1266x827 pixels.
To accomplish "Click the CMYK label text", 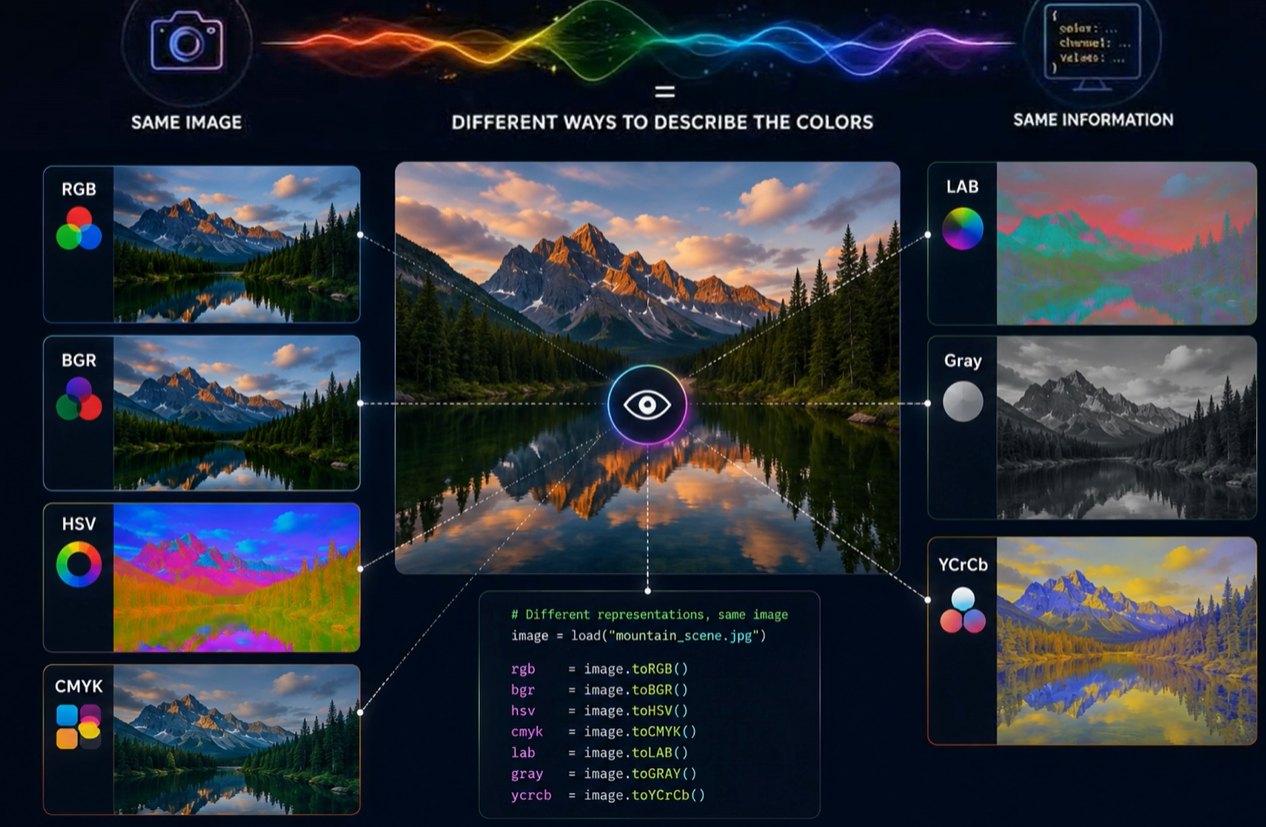I will point(79,687).
